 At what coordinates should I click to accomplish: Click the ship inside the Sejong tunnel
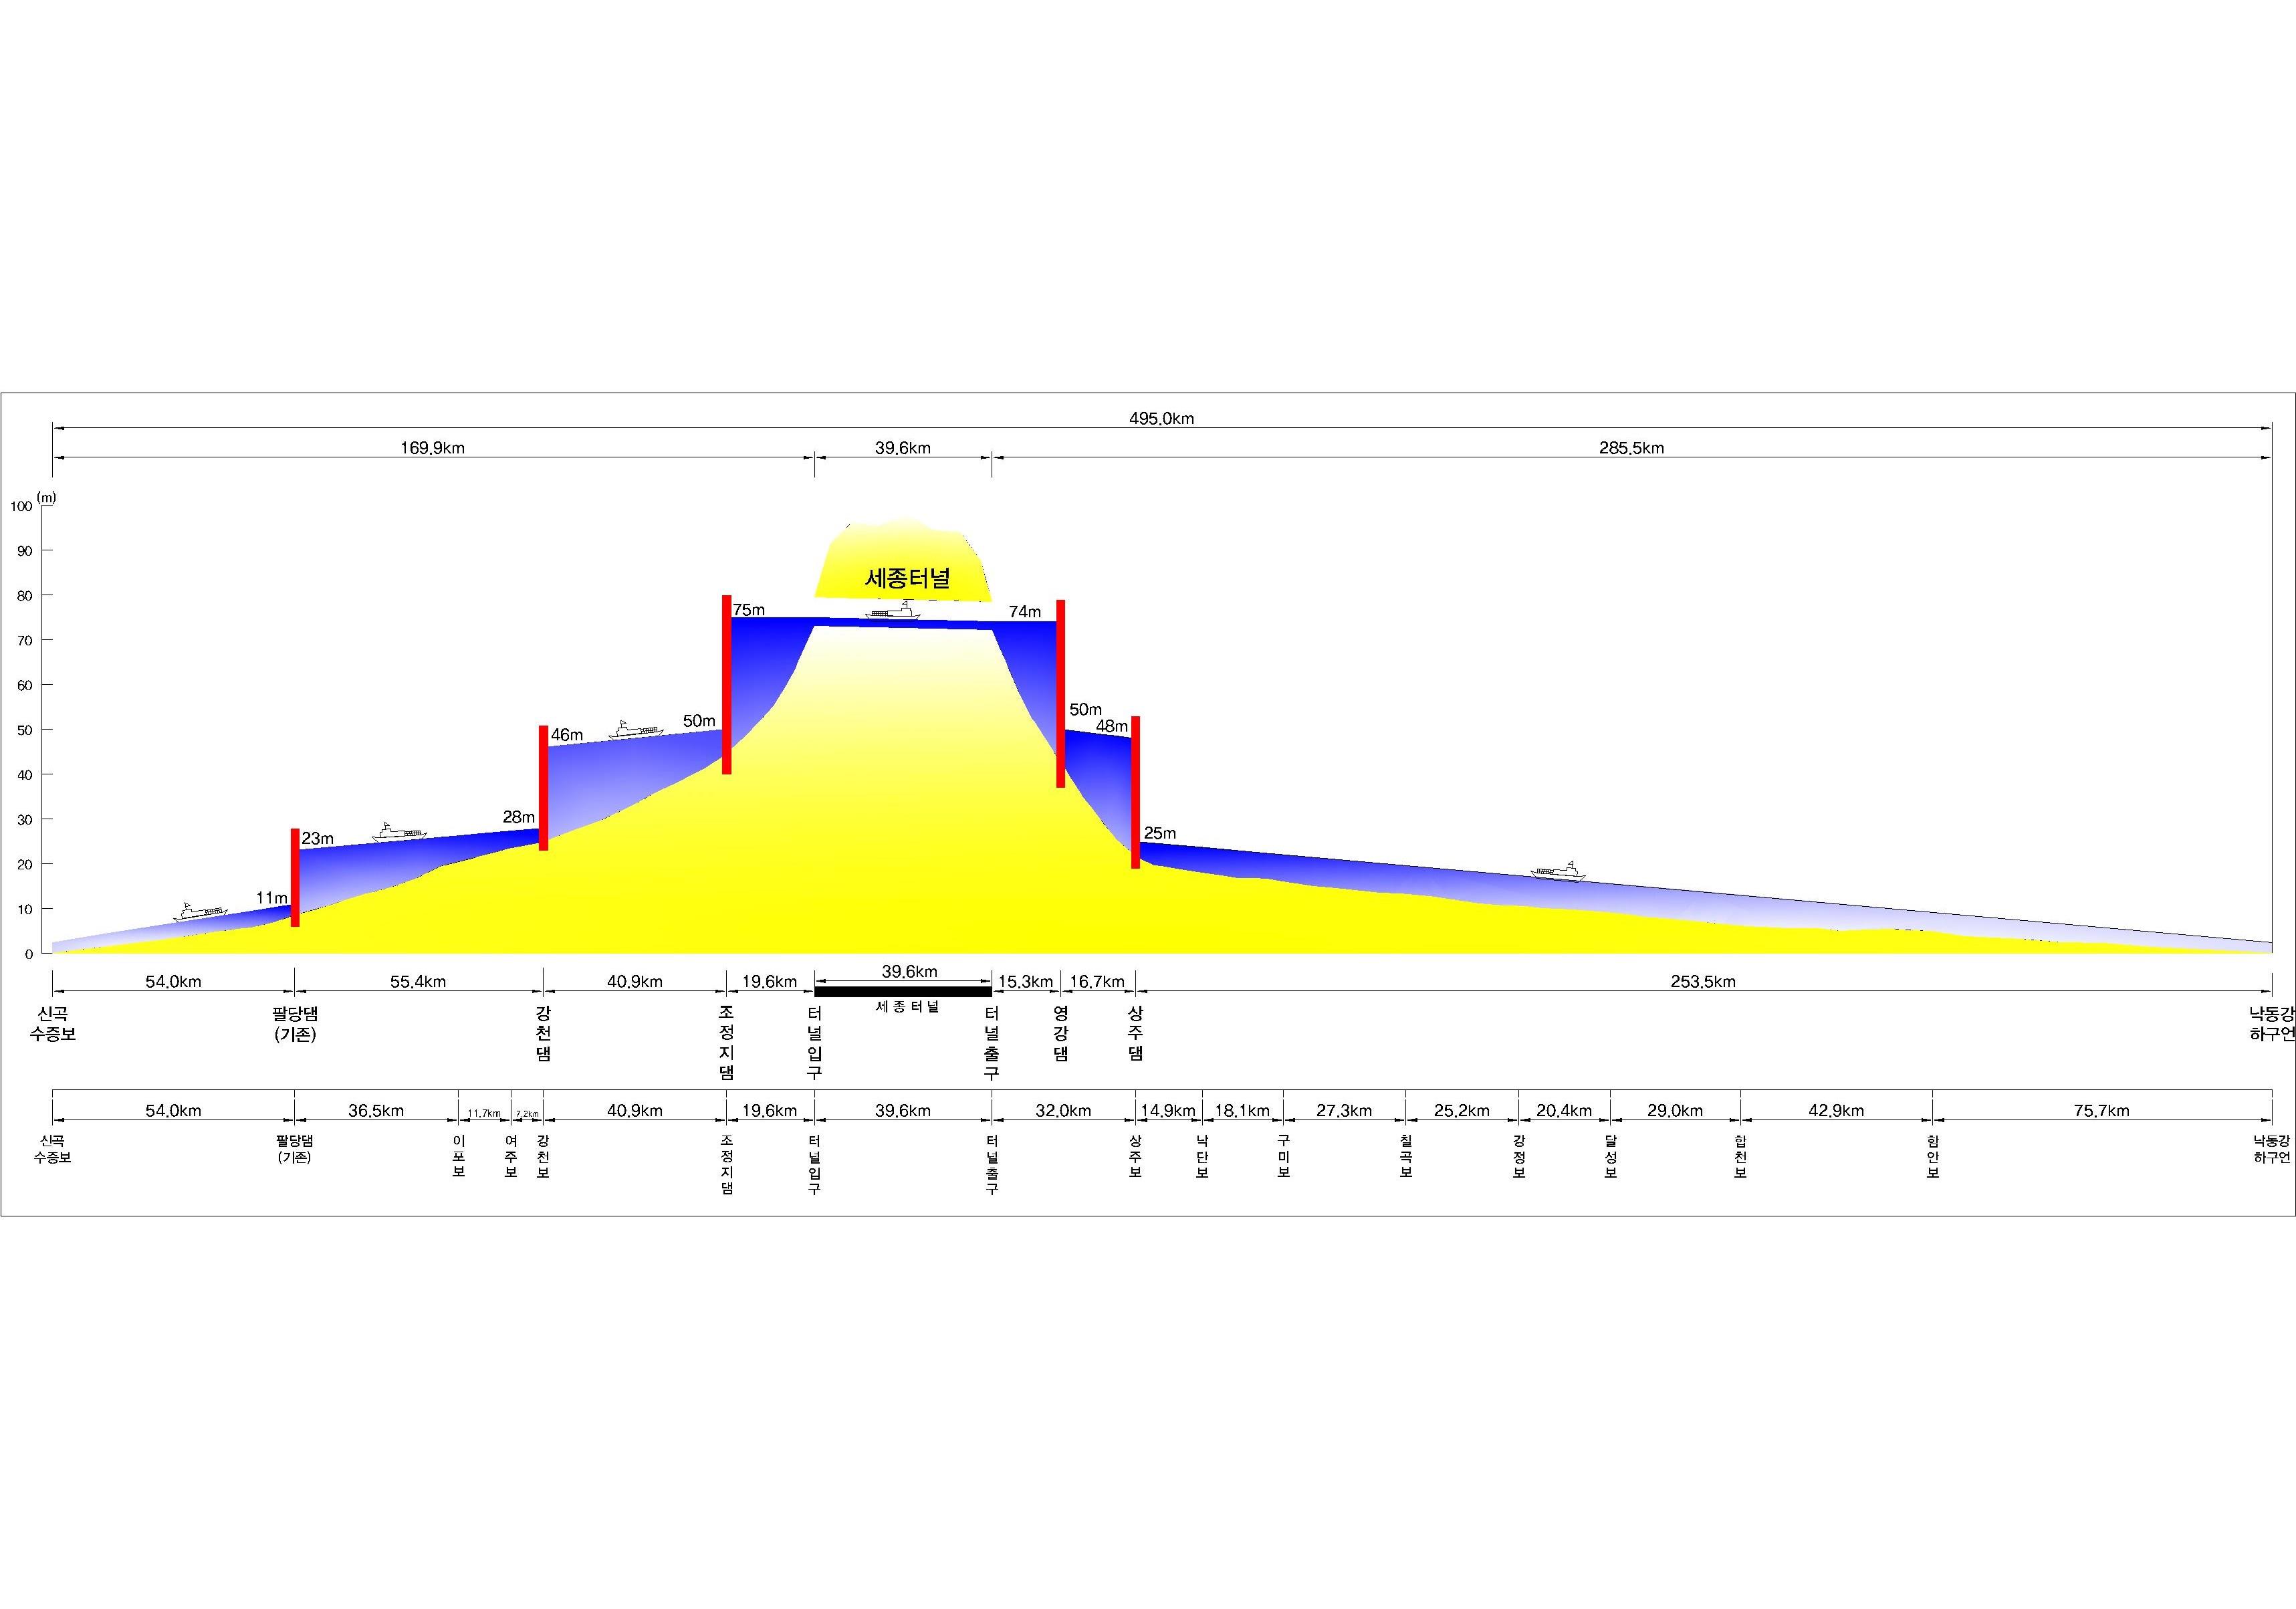tap(892, 610)
